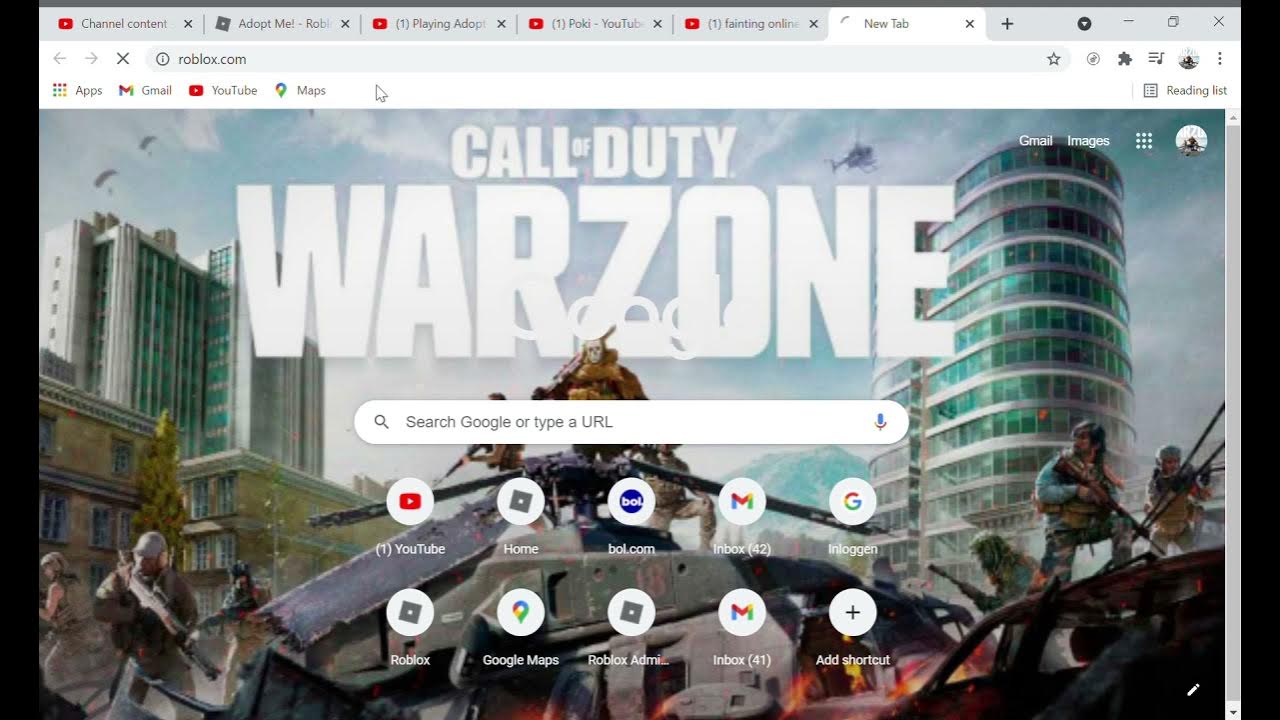This screenshot has width=1280, height=720.
Task: Open the YouTube bookmark in bookmarks bar
Action: [223, 90]
